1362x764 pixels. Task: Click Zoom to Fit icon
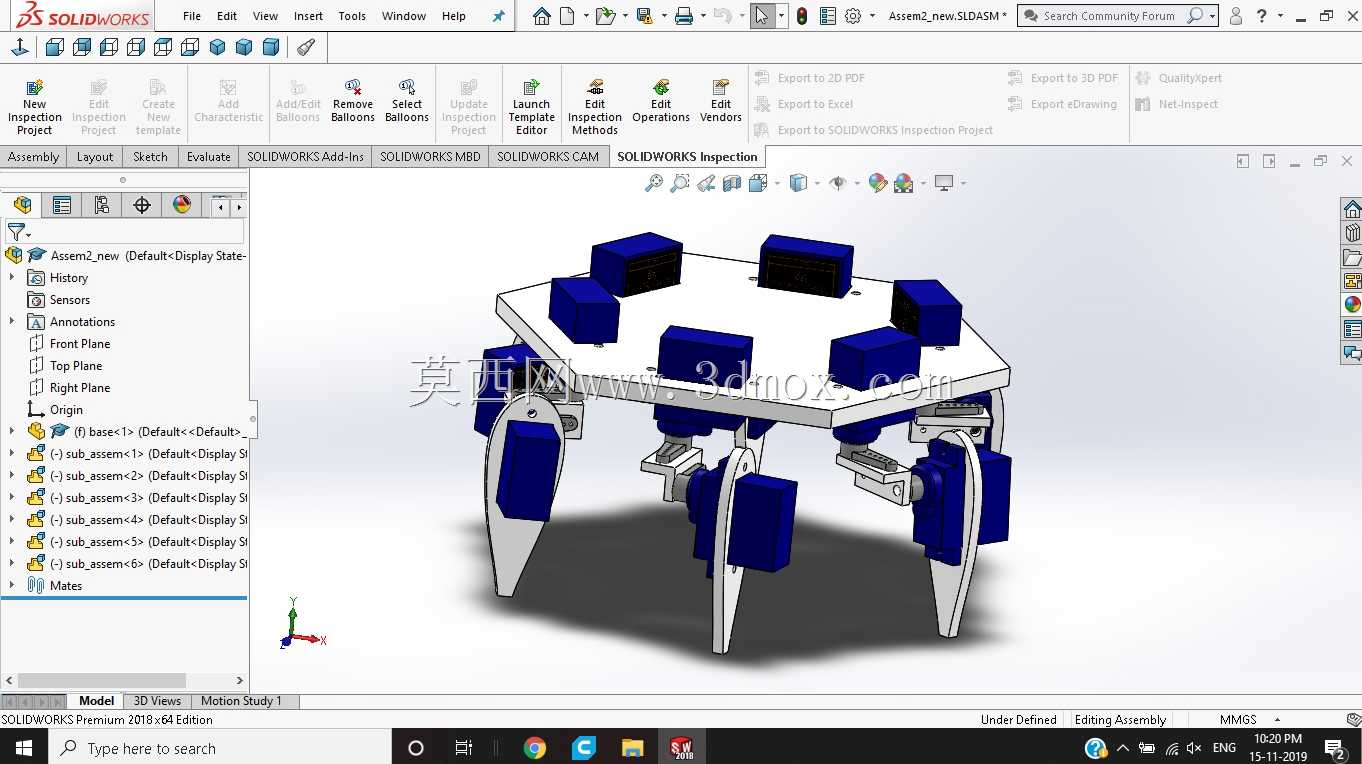pos(654,183)
